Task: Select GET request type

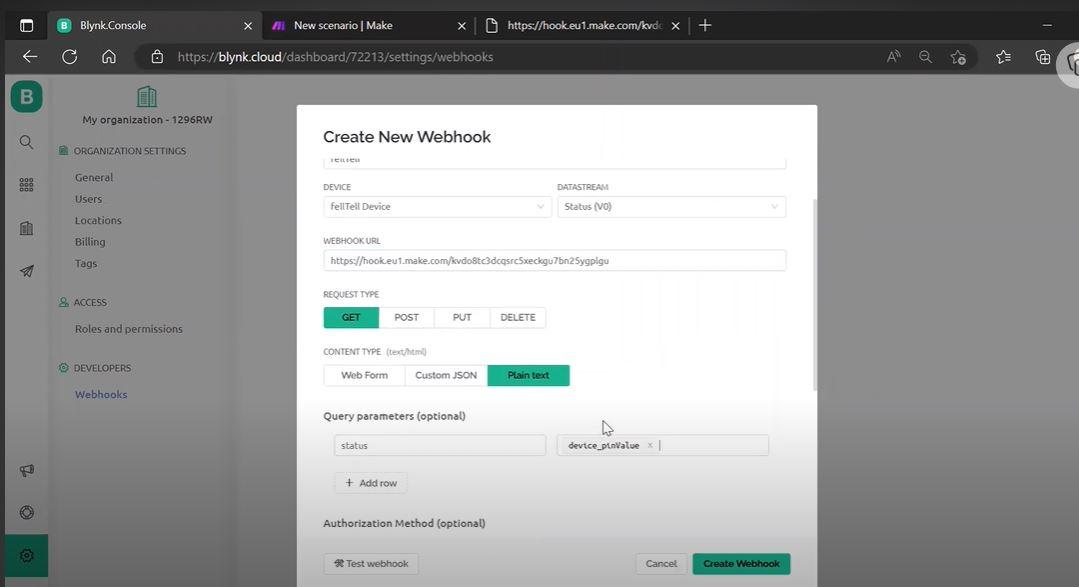Action: pos(351,317)
